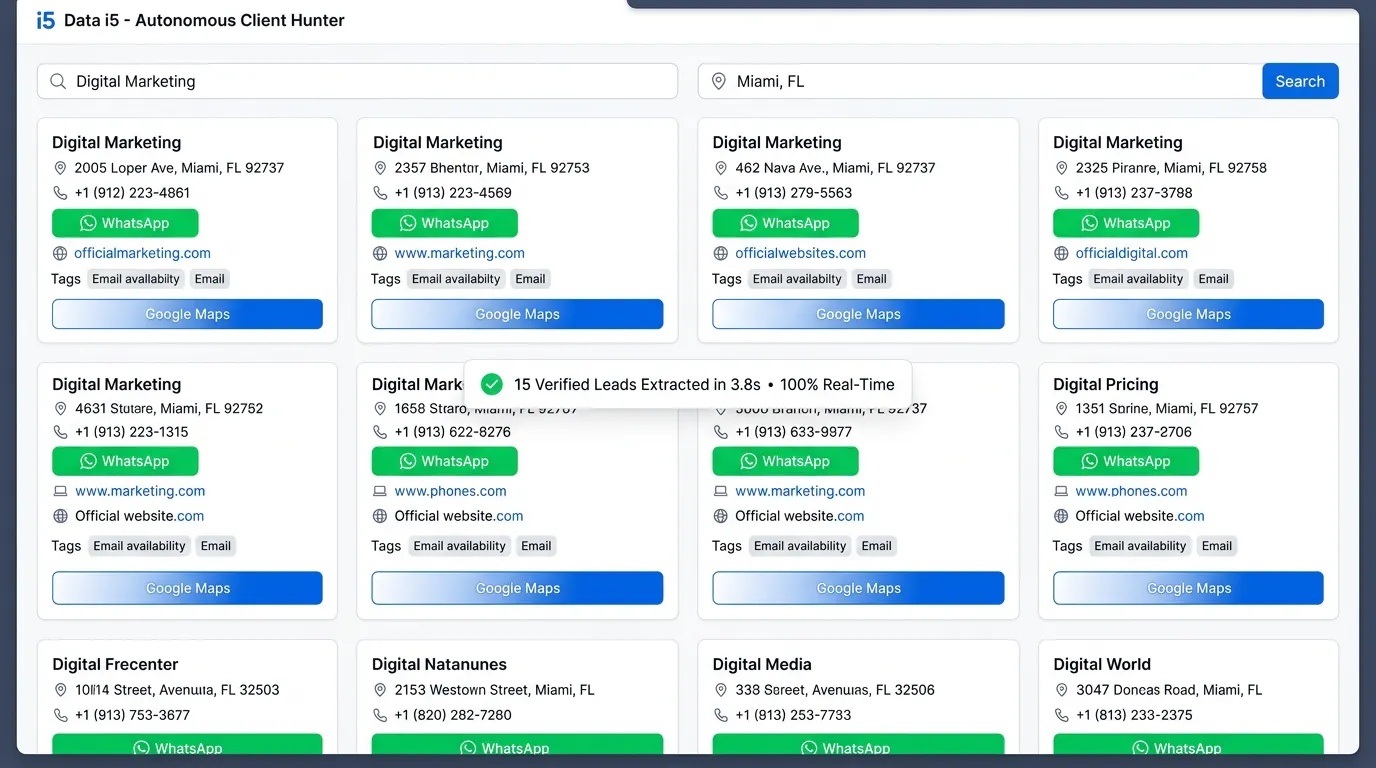The image size is (1376, 768).
Task: Click the map pin beside 2325 Piranre
Action: (x=1061, y=168)
